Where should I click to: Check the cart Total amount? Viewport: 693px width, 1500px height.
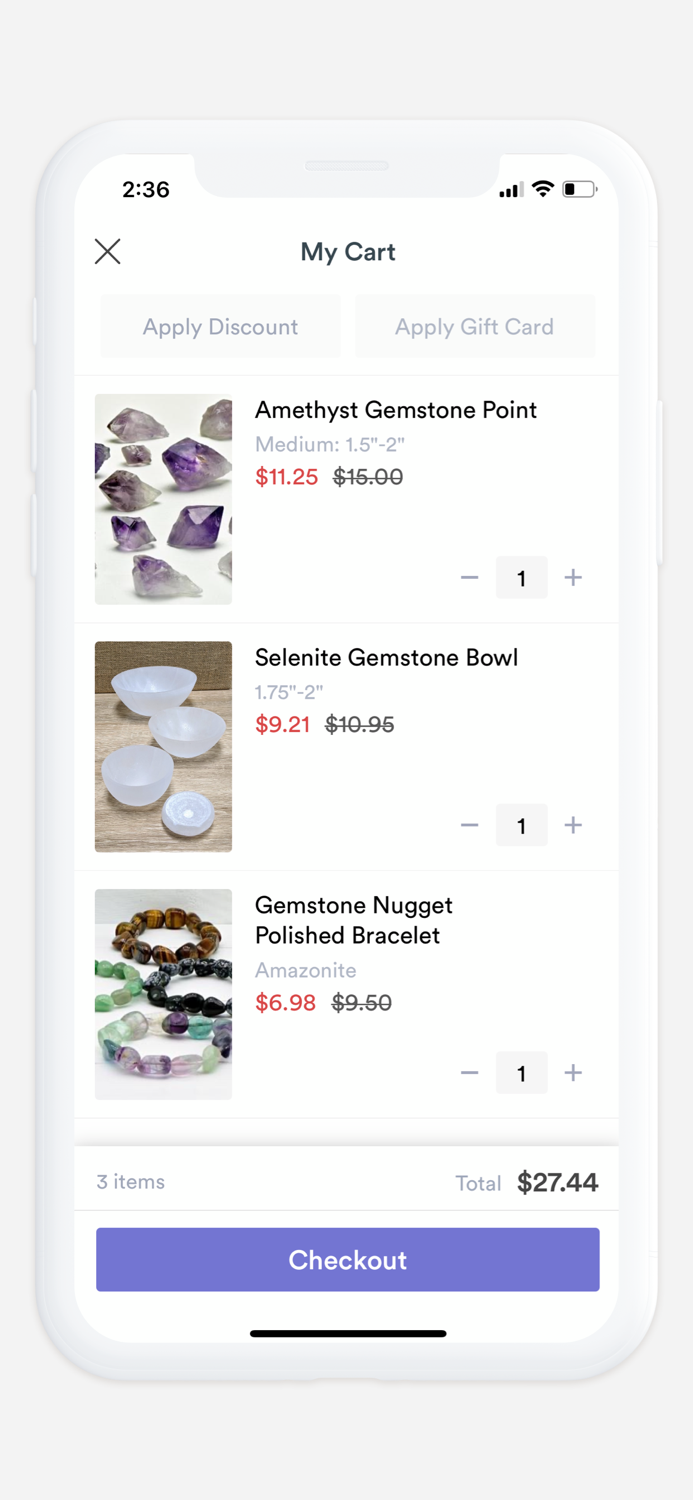557,1182
